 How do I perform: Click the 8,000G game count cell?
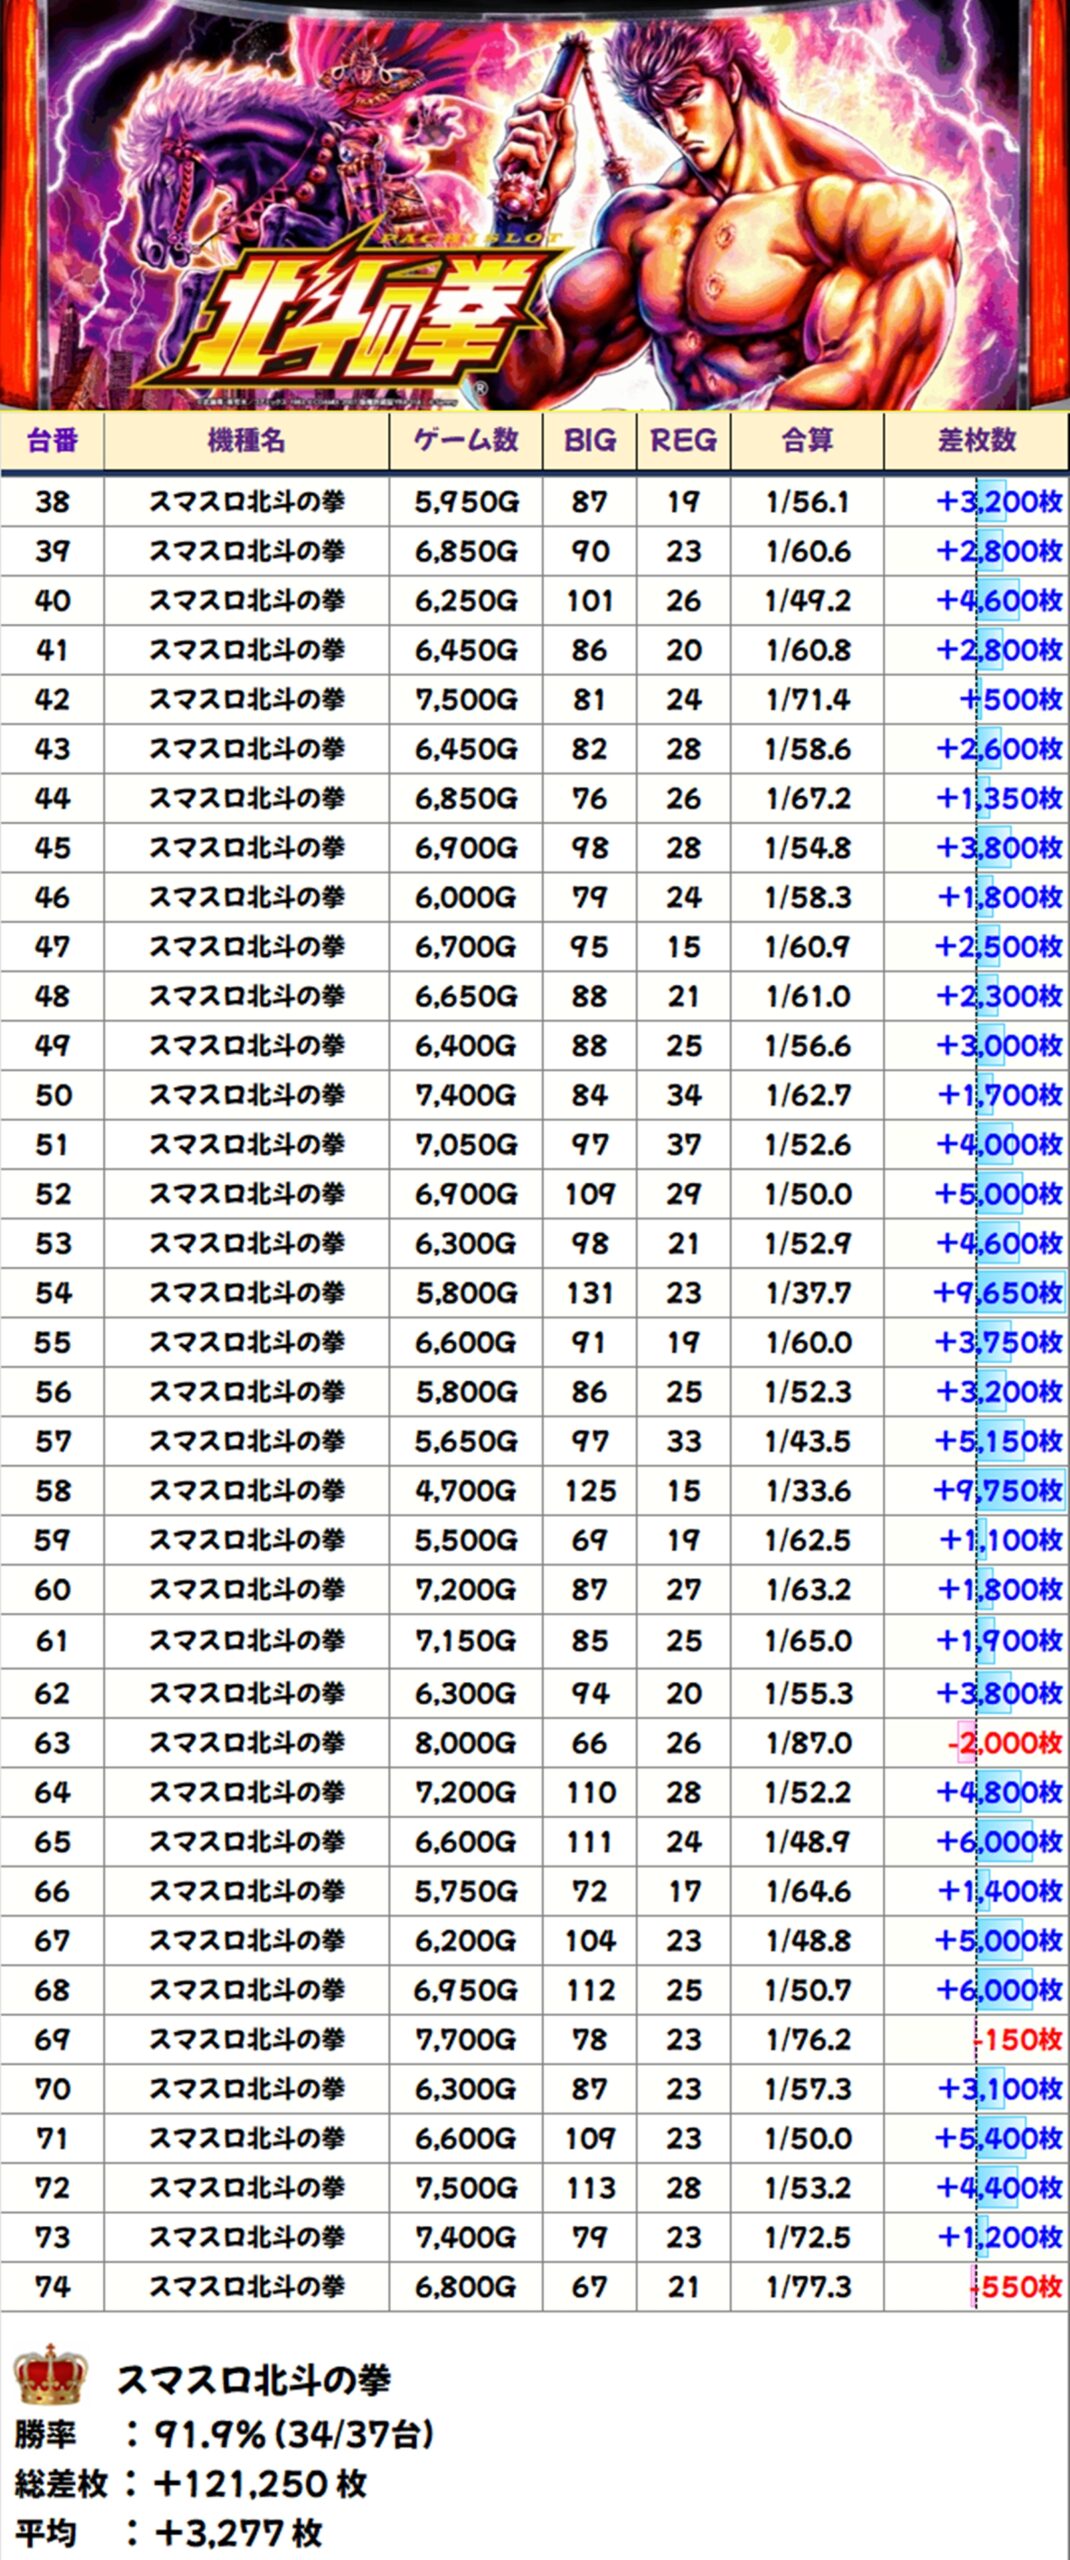[466, 1743]
